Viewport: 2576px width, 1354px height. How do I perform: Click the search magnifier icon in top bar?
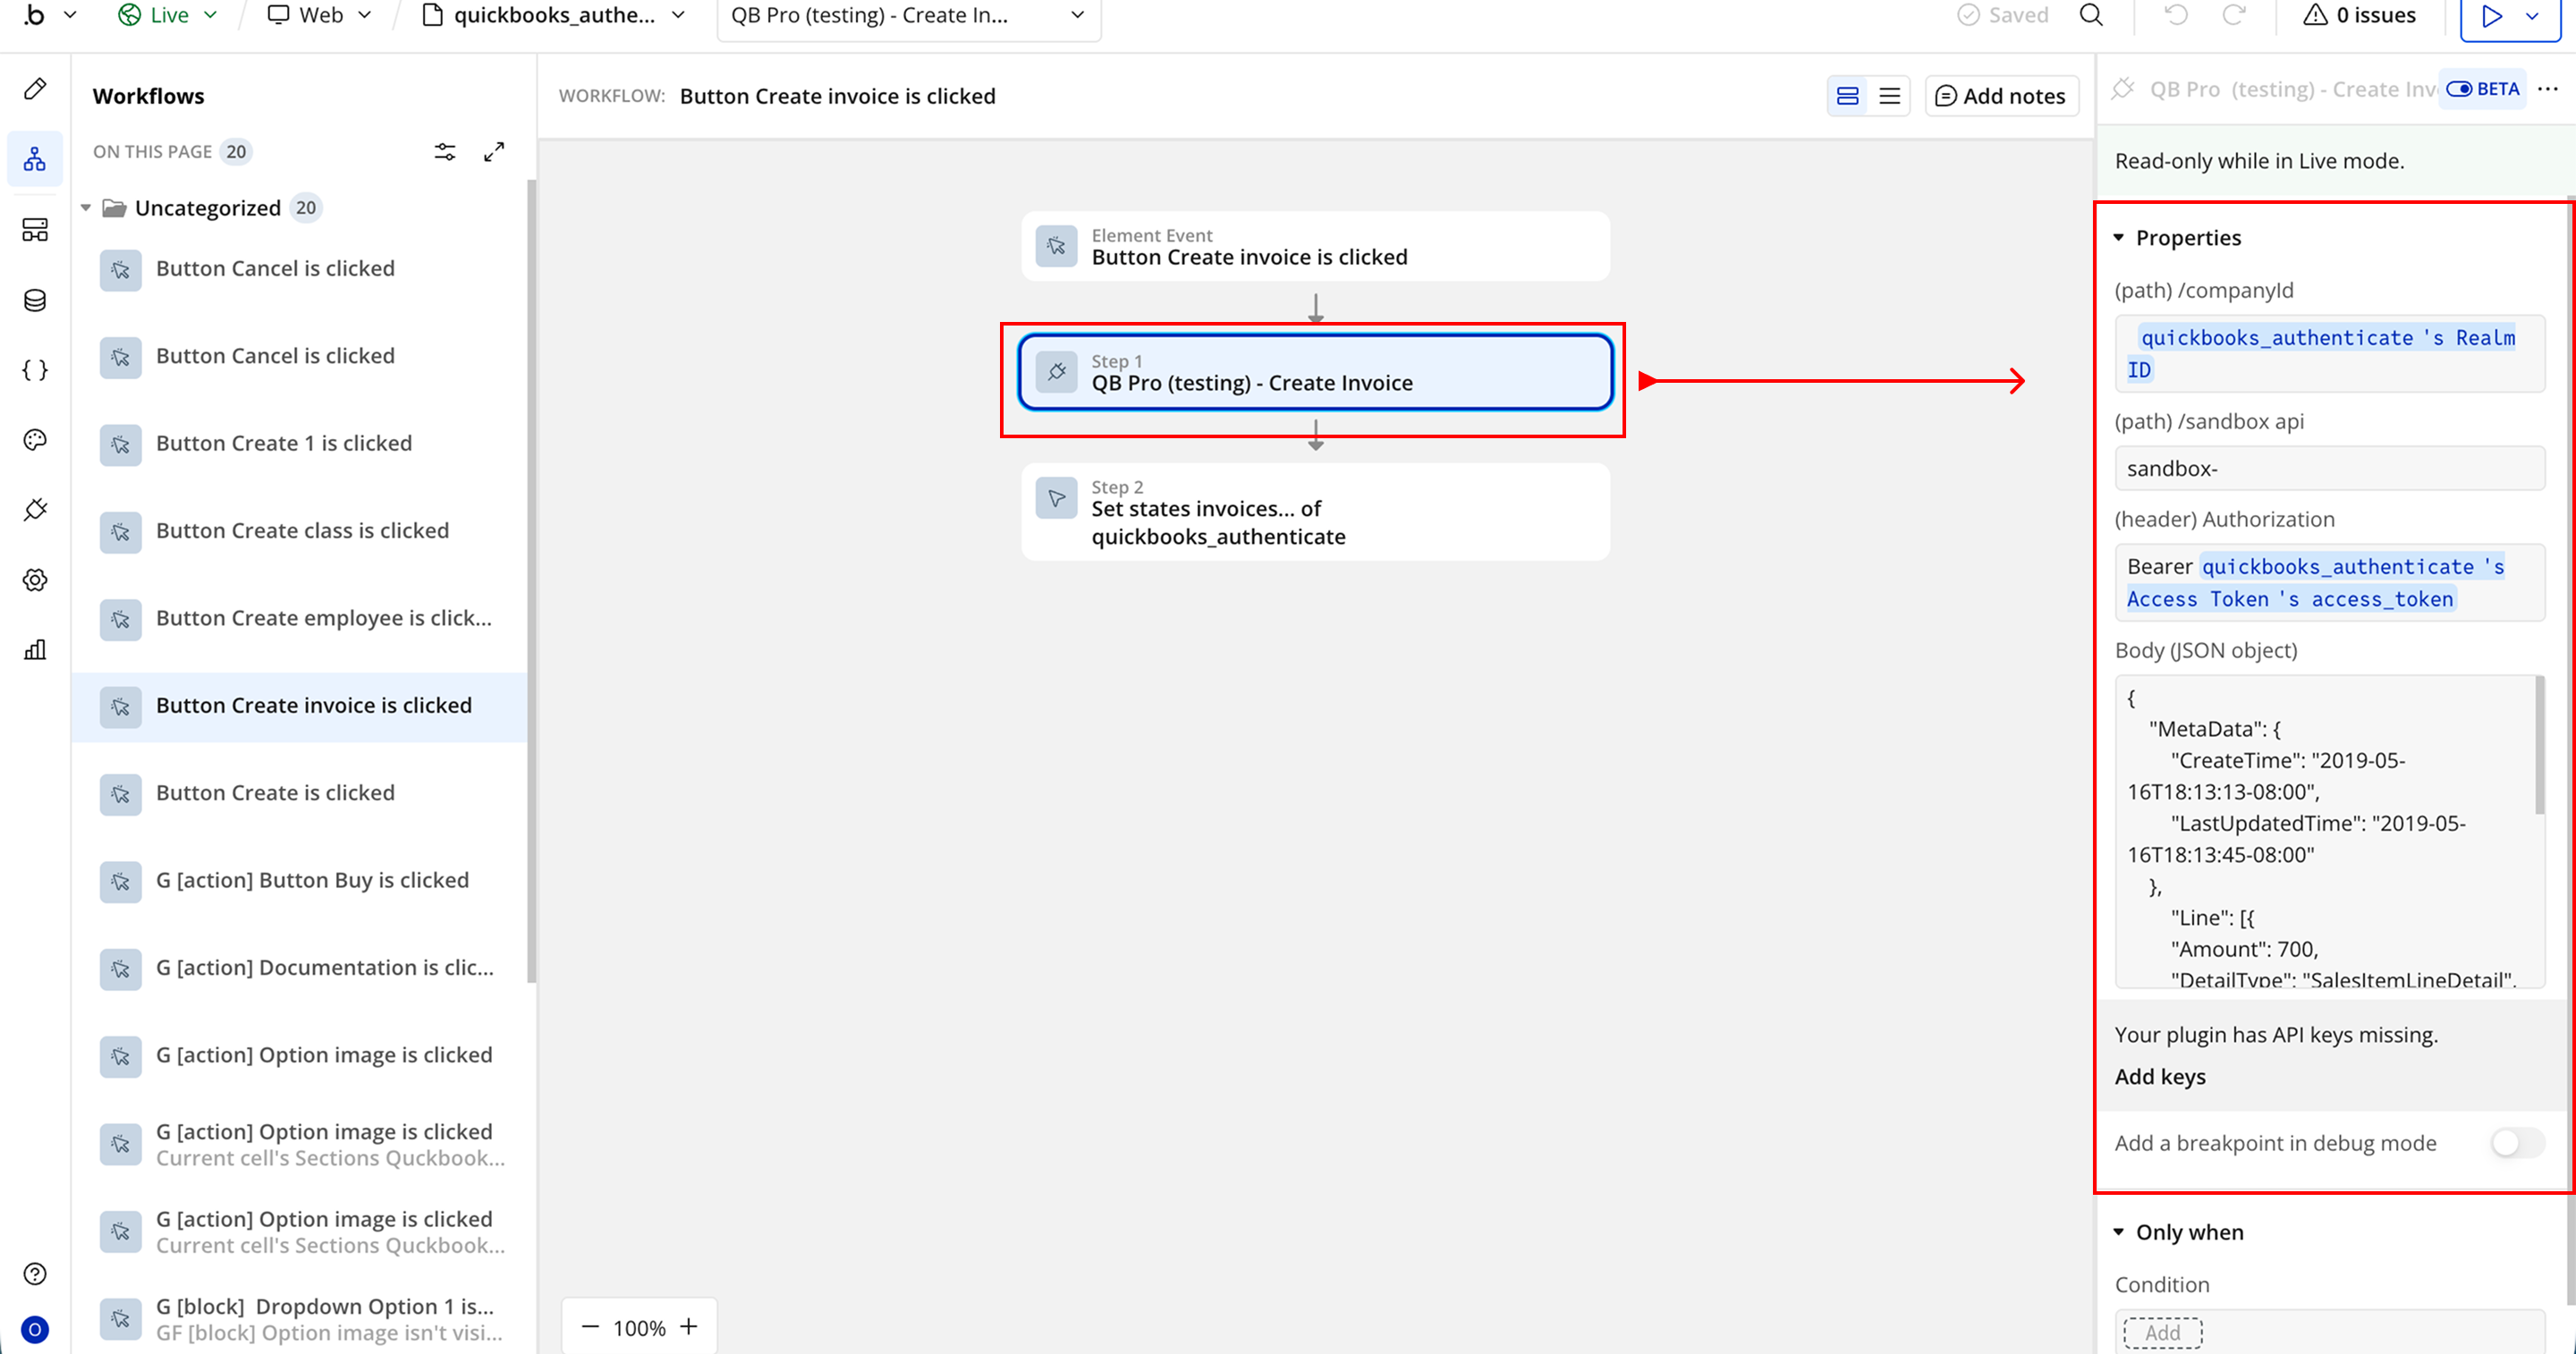pyautogui.click(x=2091, y=15)
